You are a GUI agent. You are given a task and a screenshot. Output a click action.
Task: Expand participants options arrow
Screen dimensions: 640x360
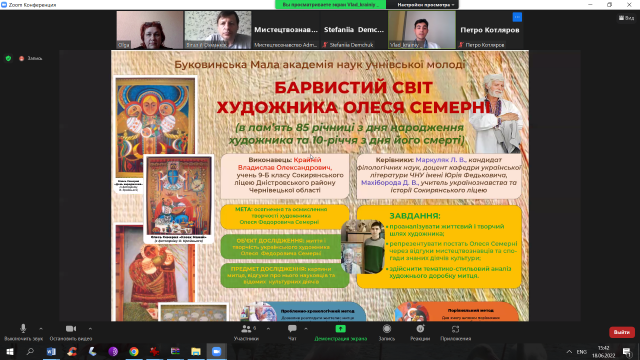click(268, 329)
